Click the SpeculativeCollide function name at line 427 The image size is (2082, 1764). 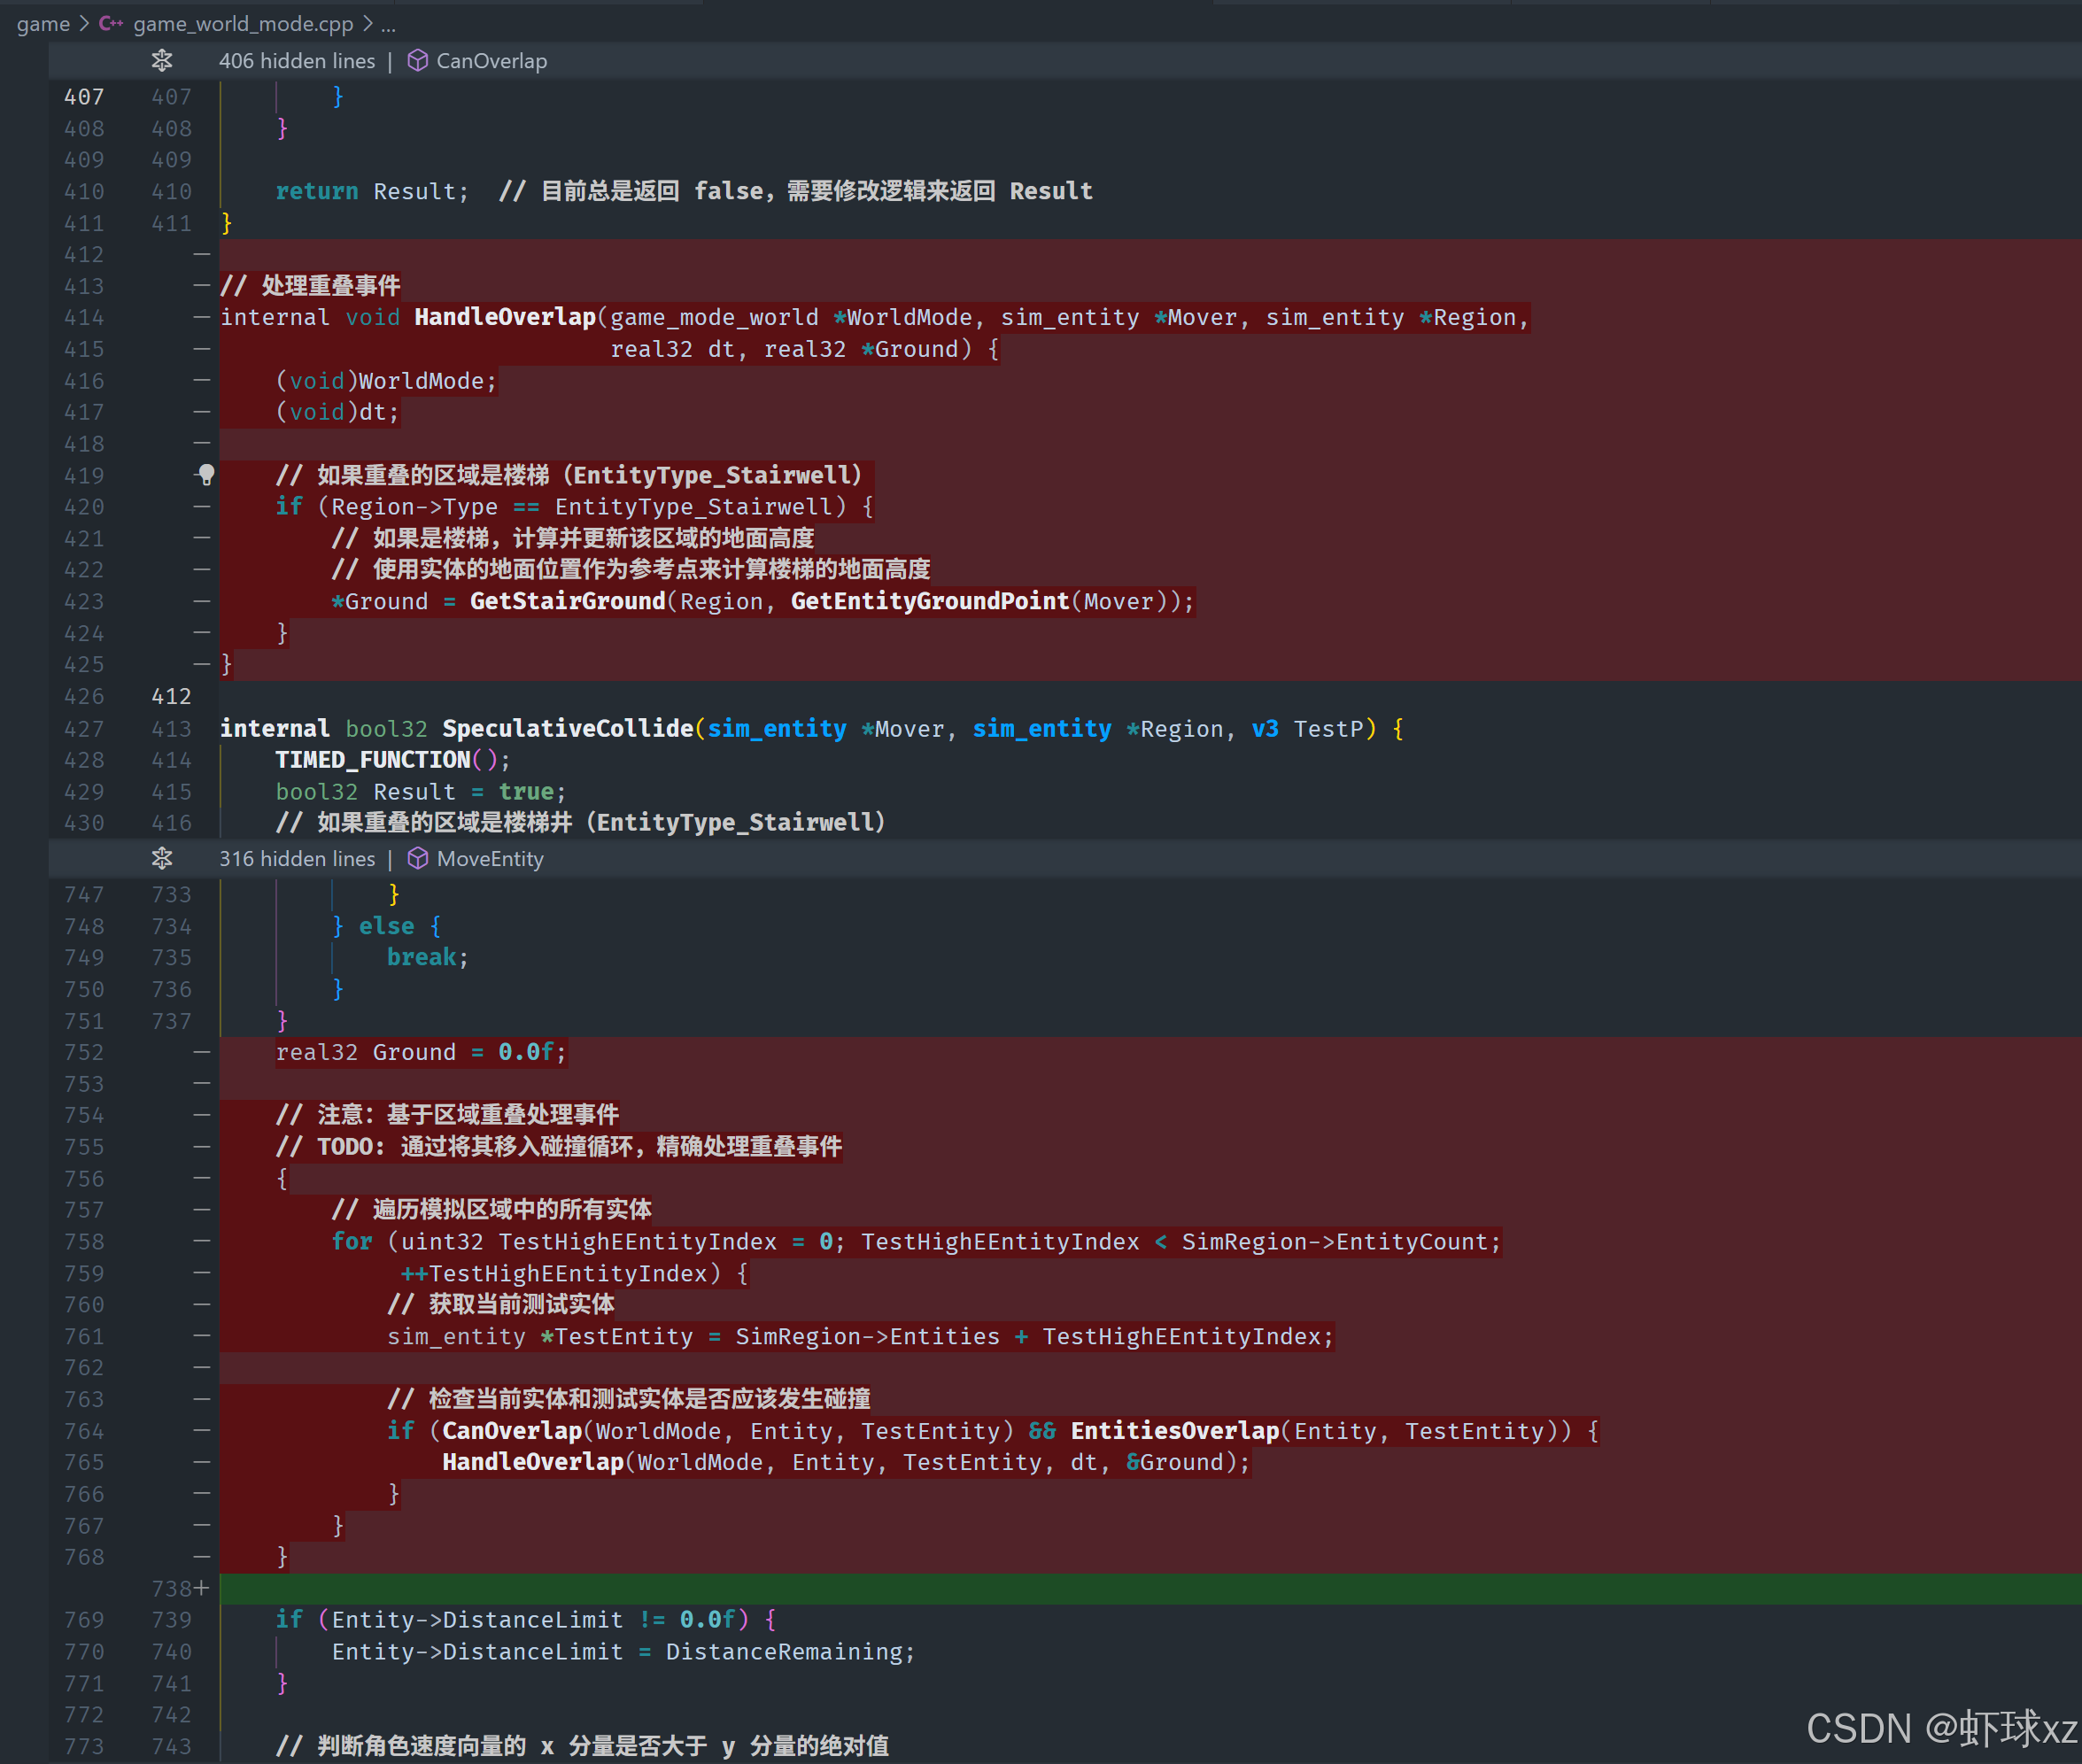[567, 729]
